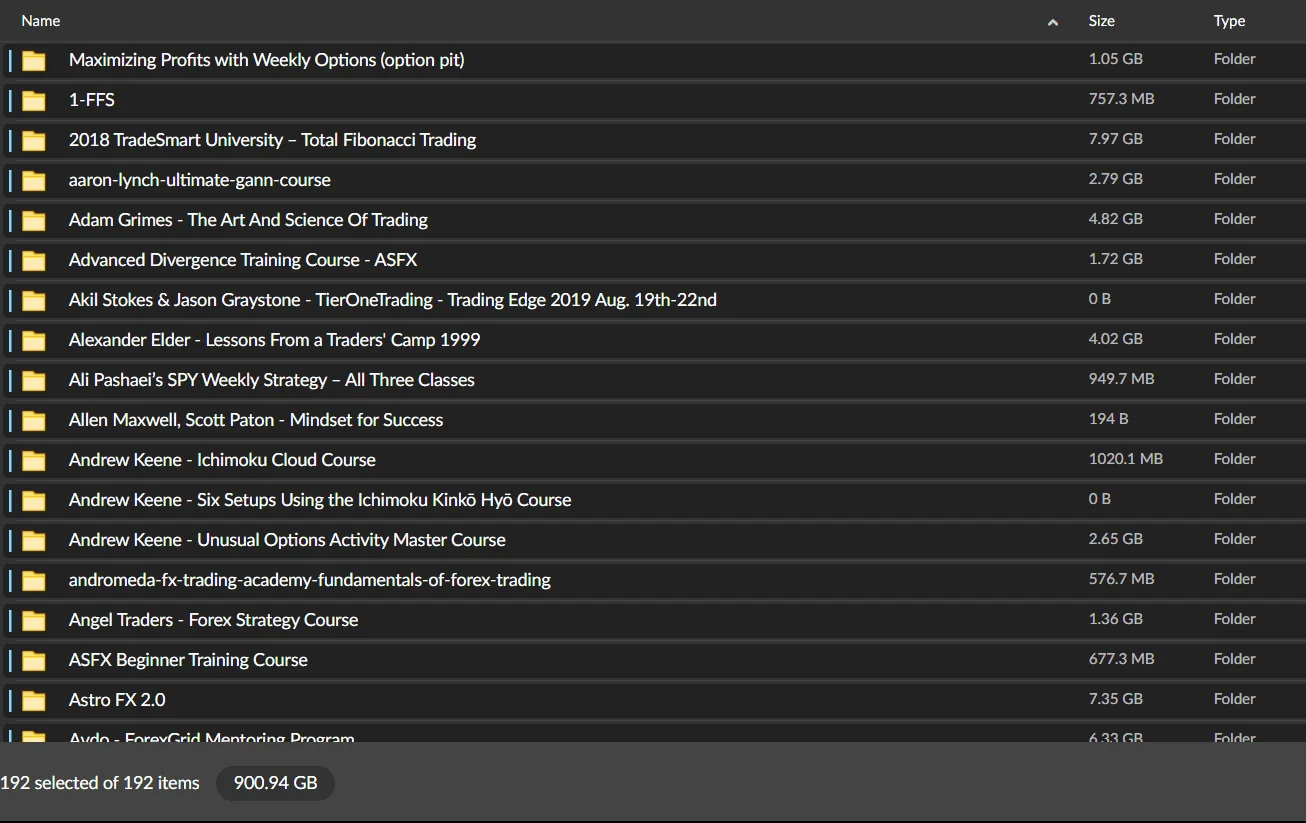Open 'Alexander Elder - Lessons From a Traders' Camp 1999'
Image resolution: width=1306 pixels, height=823 pixels.
point(275,340)
